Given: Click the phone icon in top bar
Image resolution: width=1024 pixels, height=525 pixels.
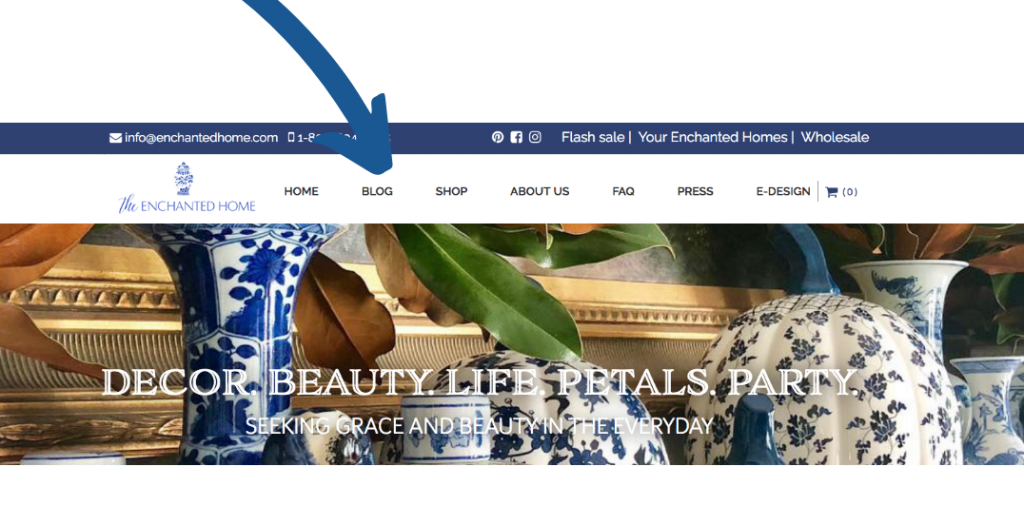Looking at the screenshot, I should 291,137.
